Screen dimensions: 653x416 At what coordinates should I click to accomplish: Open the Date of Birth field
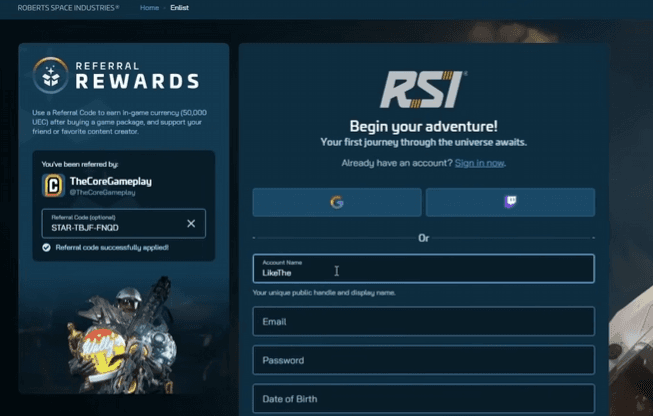point(424,399)
